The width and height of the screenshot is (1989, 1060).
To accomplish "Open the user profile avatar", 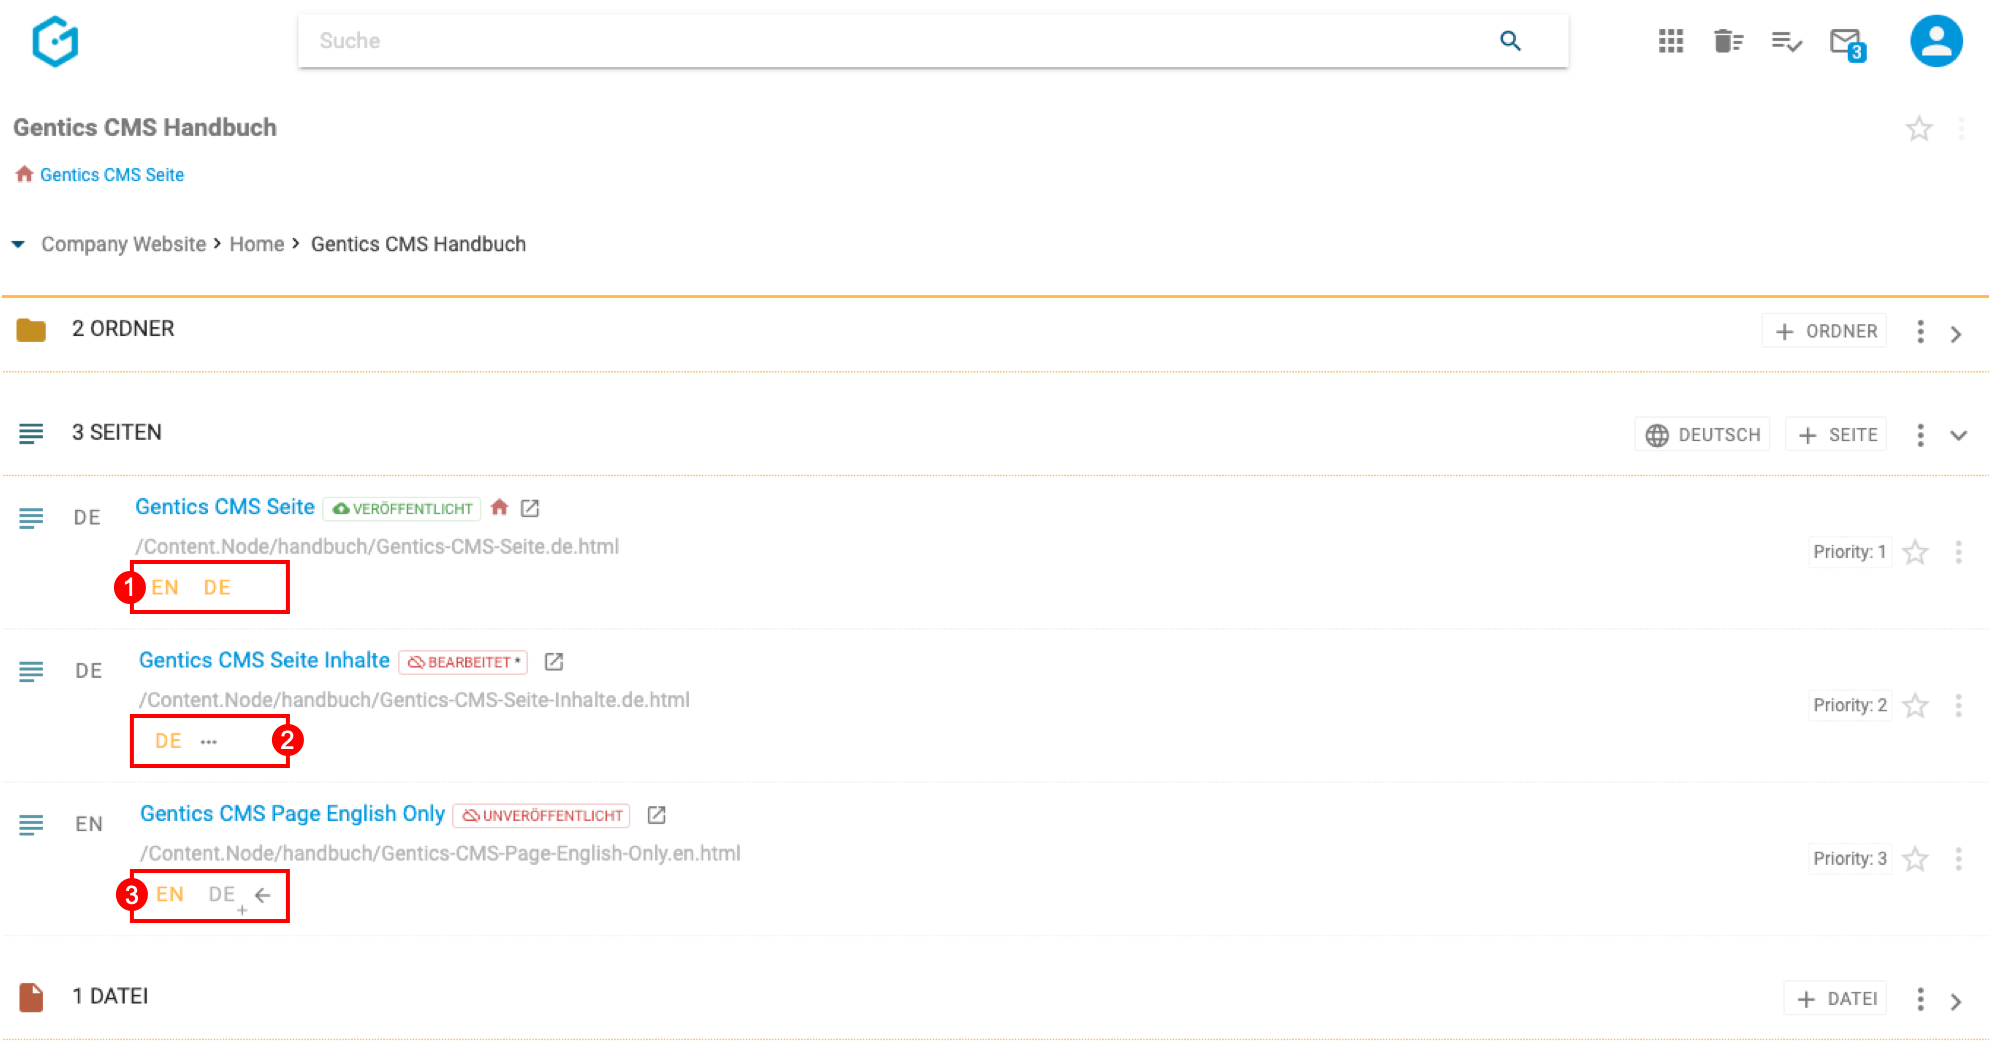I will tap(1936, 41).
